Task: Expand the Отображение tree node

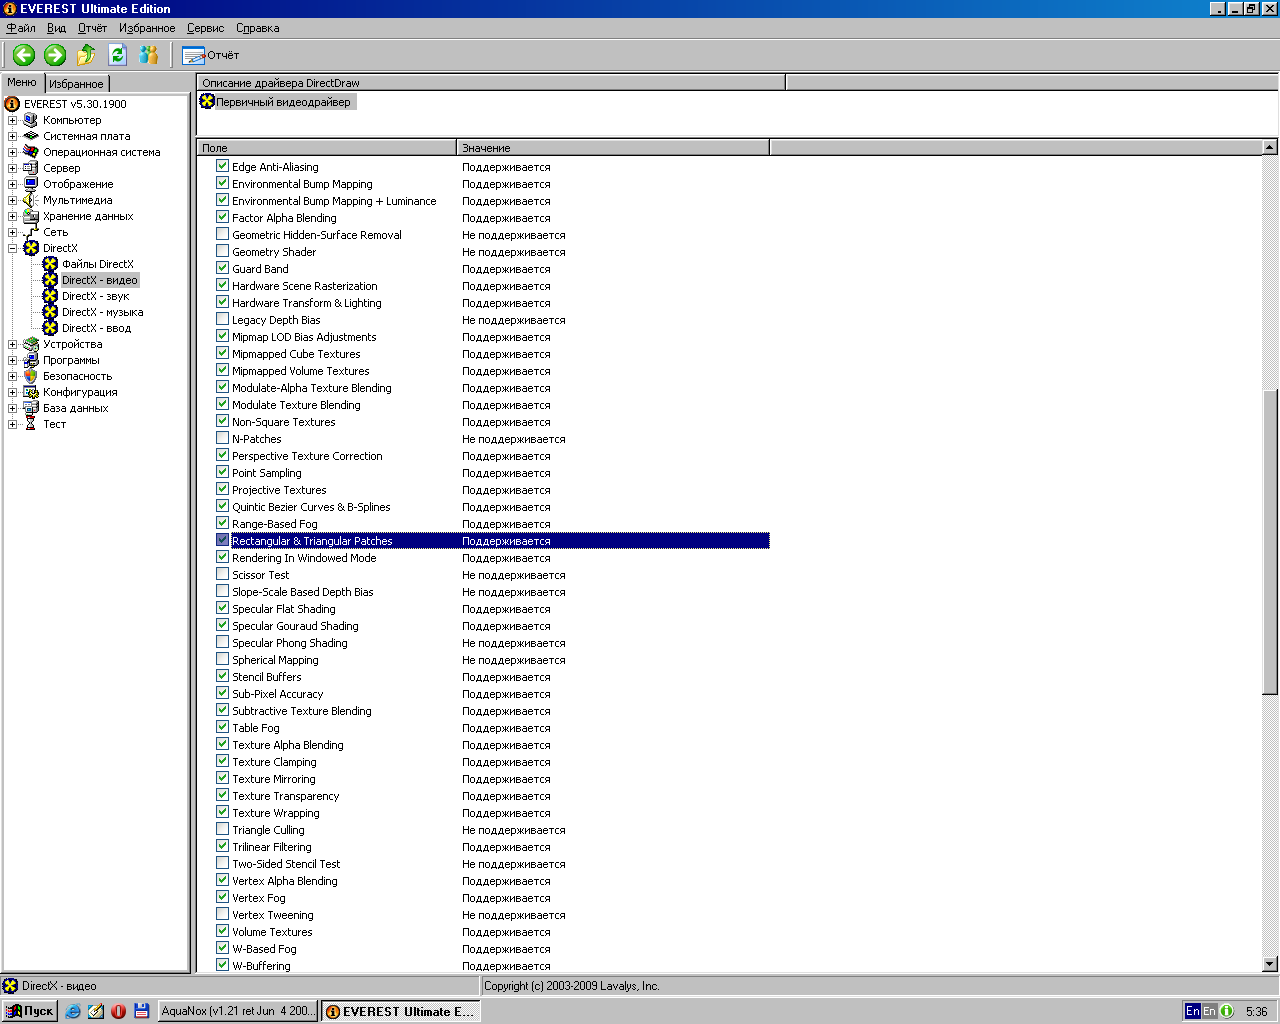Action: pyautogui.click(x=13, y=184)
